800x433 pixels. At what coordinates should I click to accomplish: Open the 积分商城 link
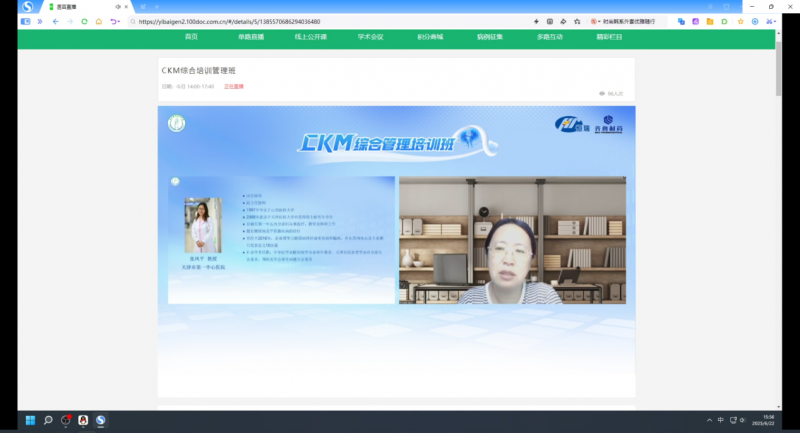tap(430, 37)
